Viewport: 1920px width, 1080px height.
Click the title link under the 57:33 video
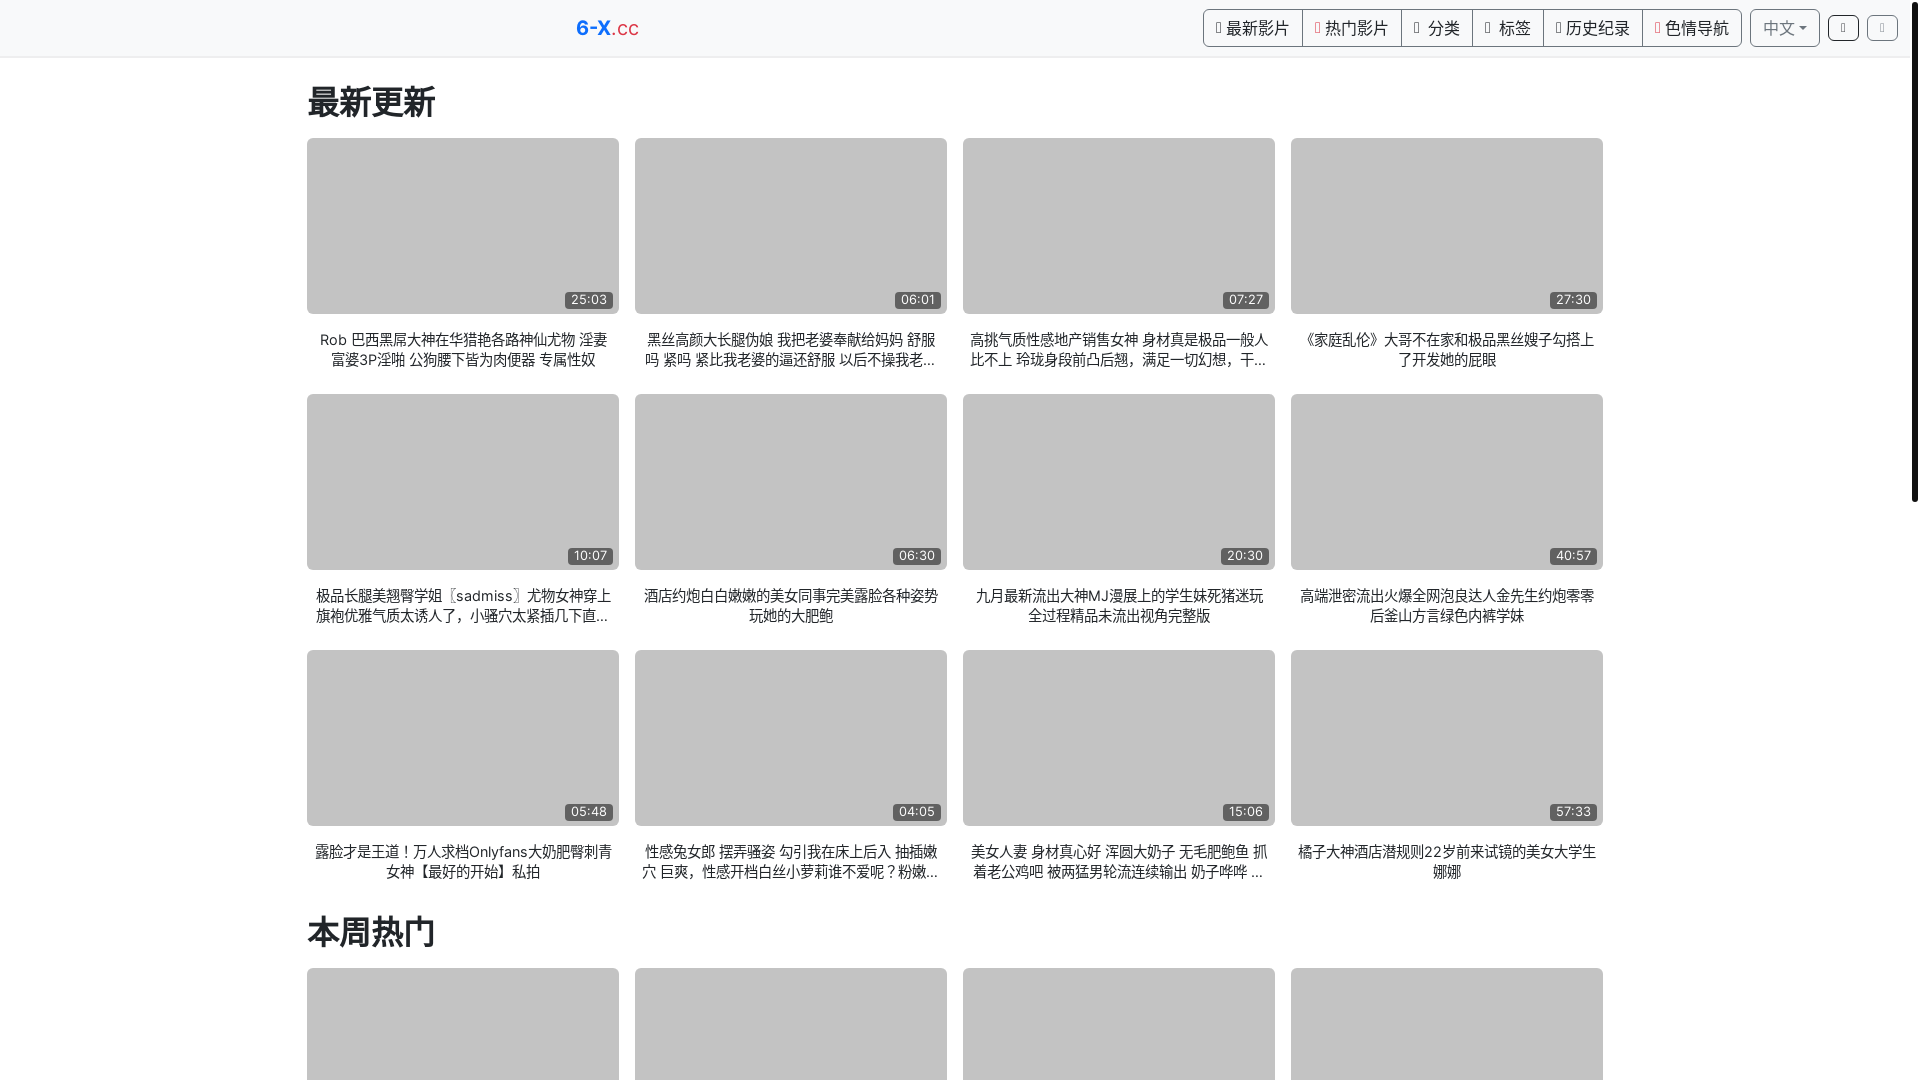tap(1447, 862)
